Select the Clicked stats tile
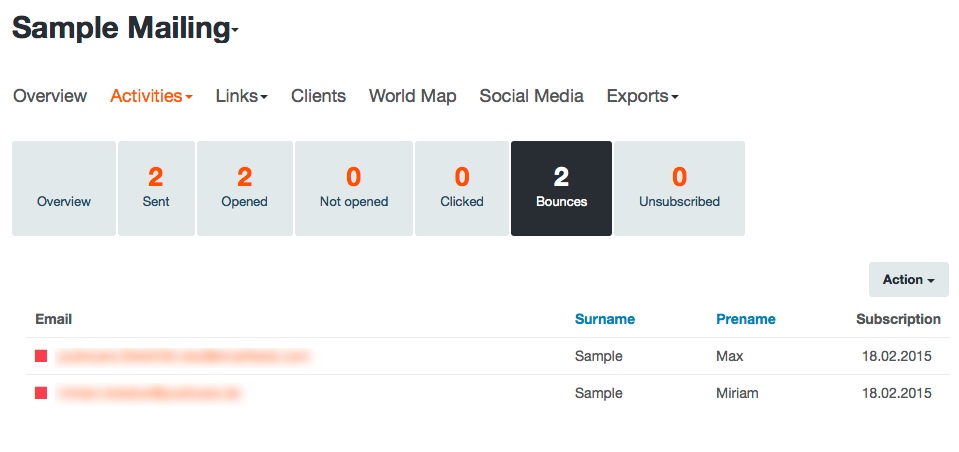The height and width of the screenshot is (452, 959). click(x=462, y=188)
